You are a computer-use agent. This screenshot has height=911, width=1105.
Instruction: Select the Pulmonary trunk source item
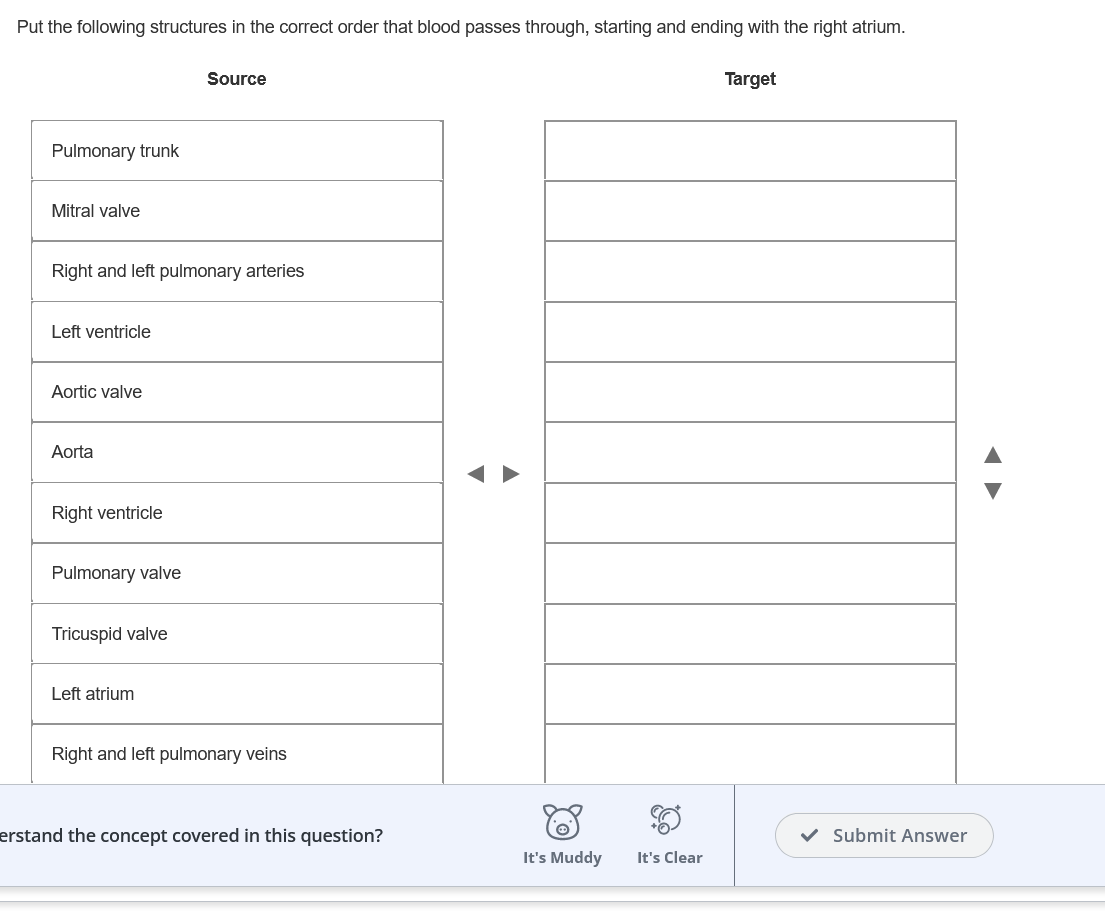click(x=237, y=151)
